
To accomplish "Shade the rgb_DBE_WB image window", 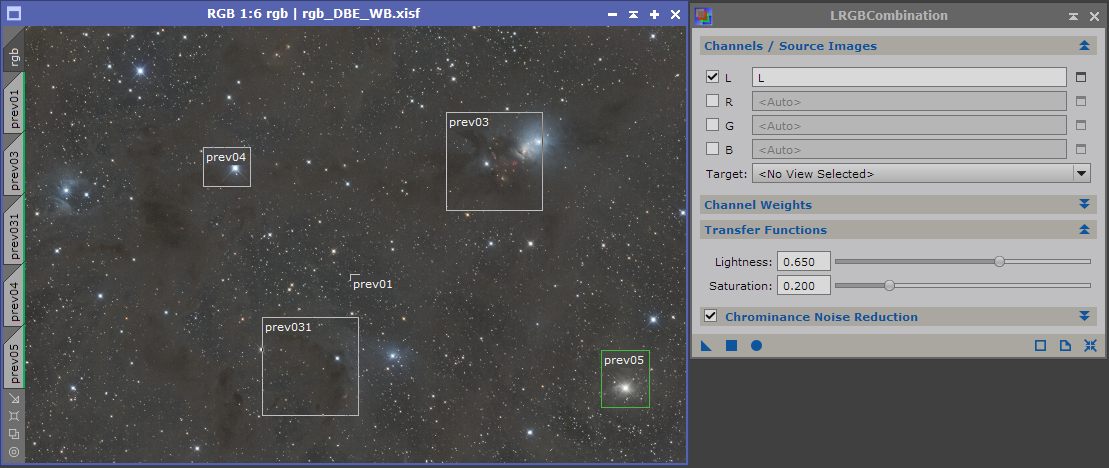I will pyautogui.click(x=634, y=14).
